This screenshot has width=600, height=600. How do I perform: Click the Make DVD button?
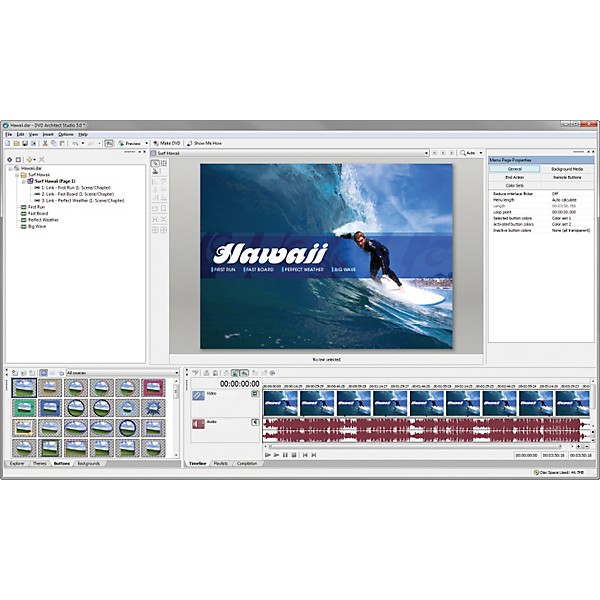click(x=166, y=143)
